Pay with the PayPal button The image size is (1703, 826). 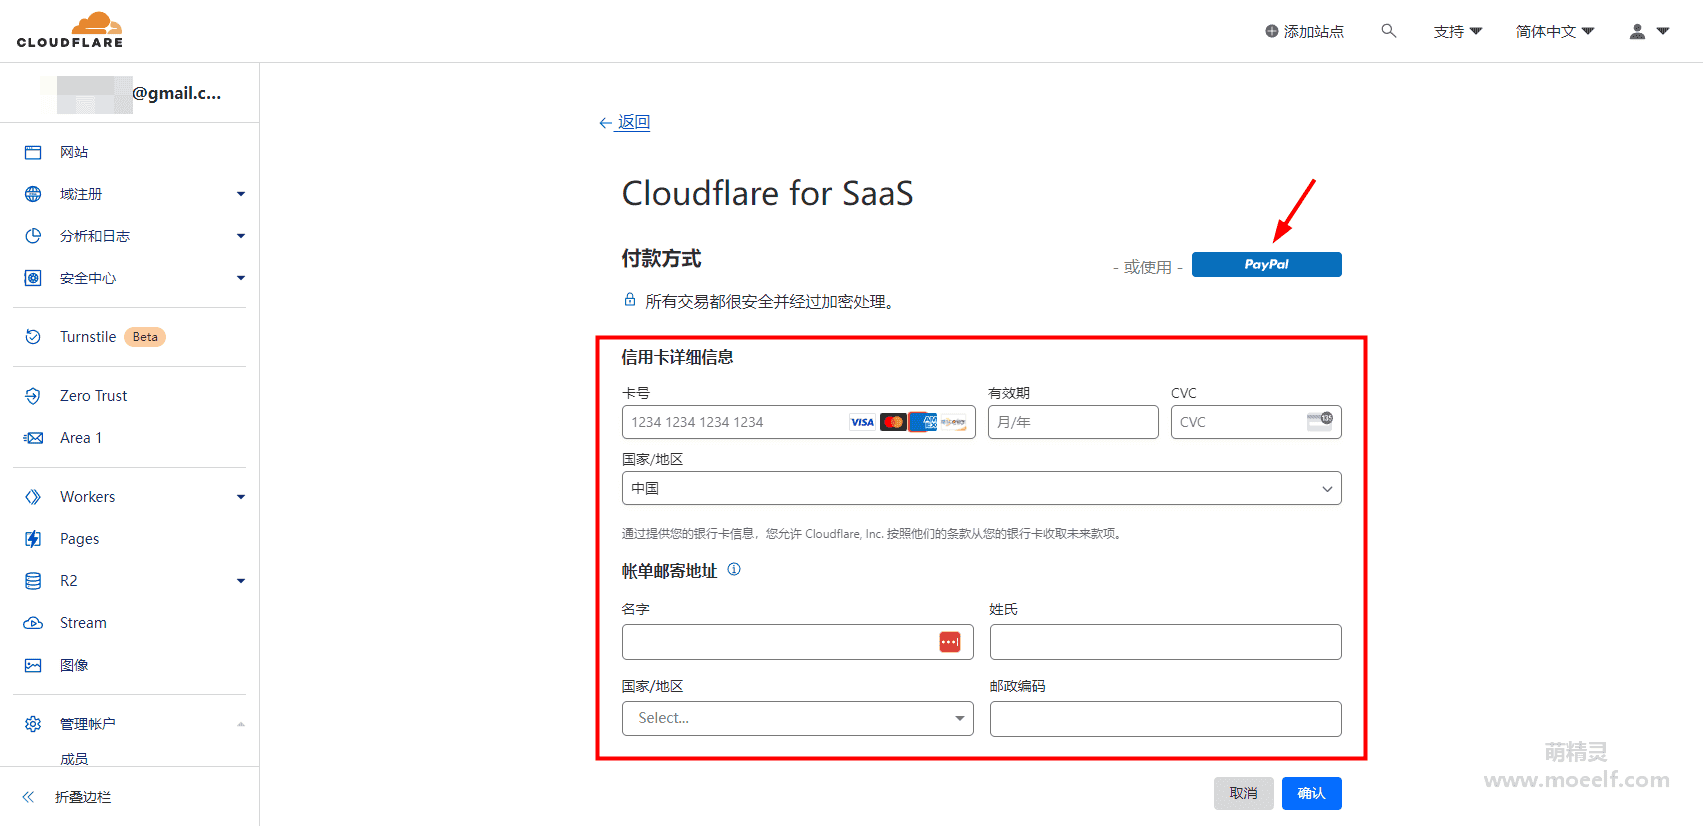pyautogui.click(x=1266, y=264)
